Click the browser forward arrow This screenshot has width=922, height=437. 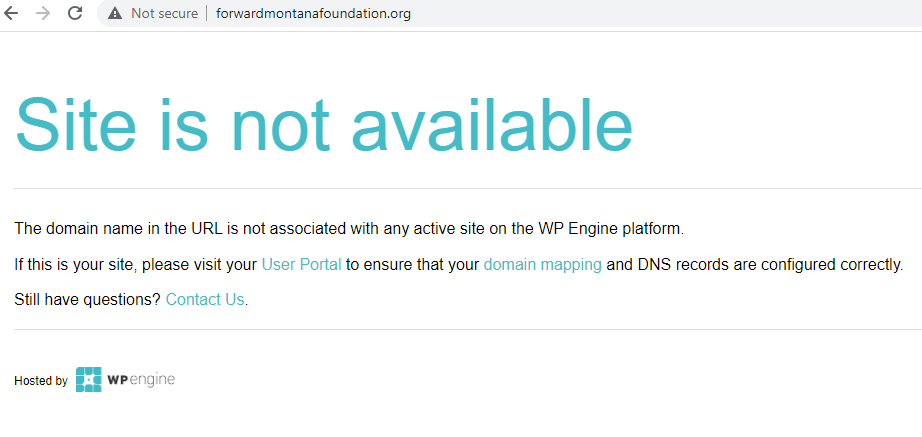43,14
